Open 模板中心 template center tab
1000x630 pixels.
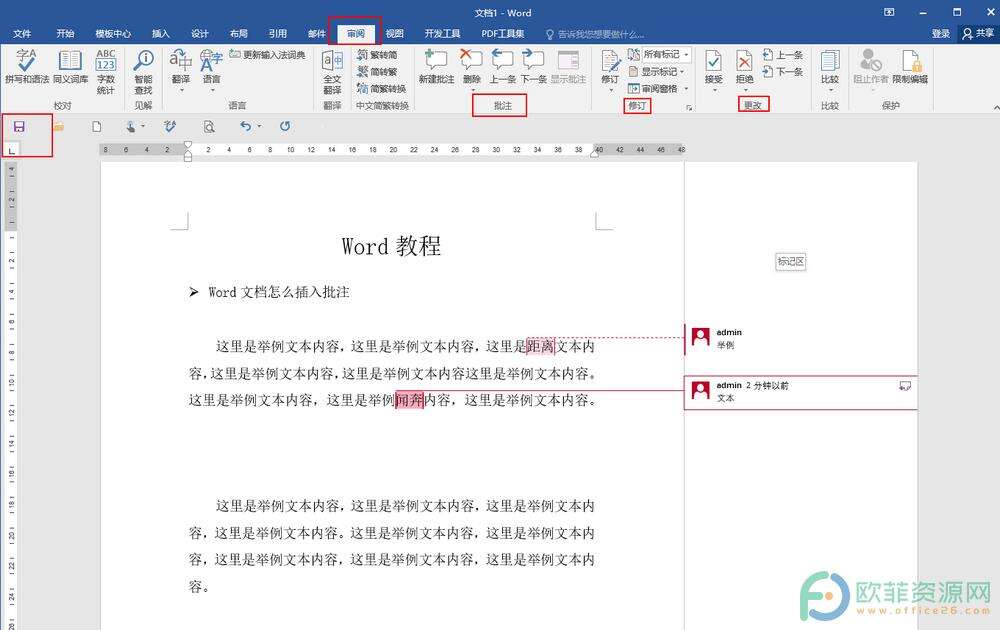click(x=113, y=33)
